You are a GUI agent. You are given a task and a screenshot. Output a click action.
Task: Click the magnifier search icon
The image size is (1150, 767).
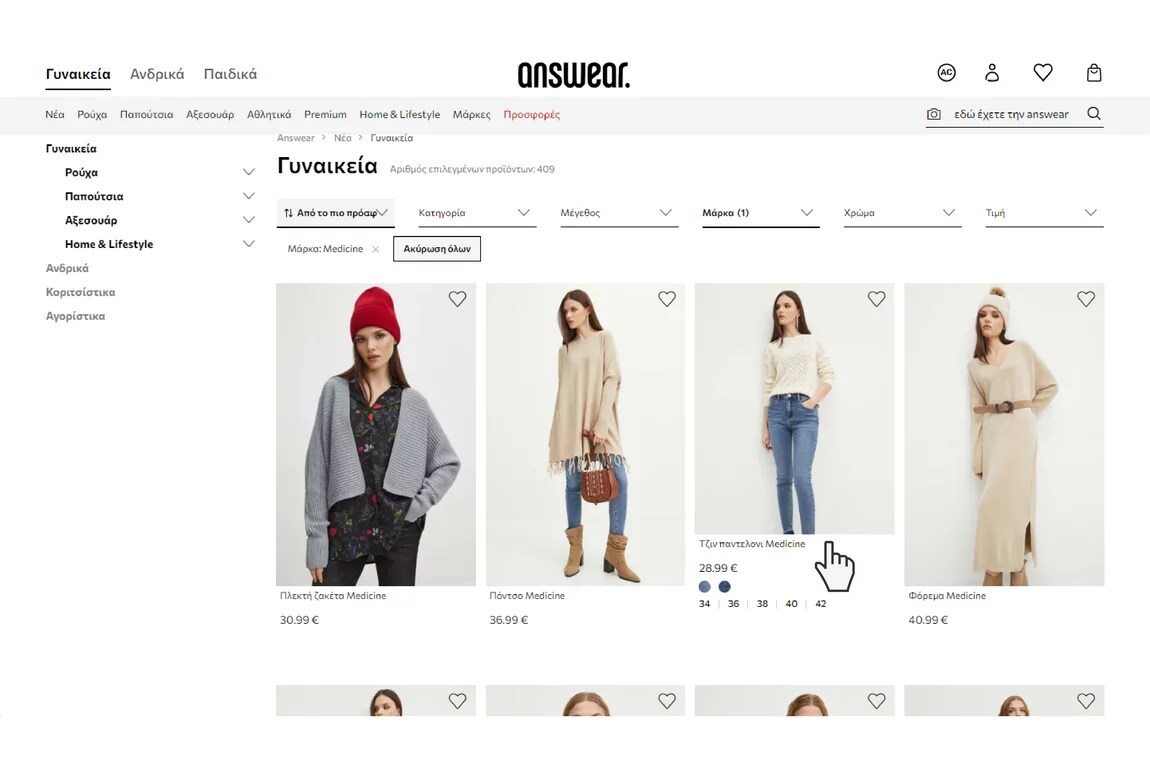click(1094, 114)
